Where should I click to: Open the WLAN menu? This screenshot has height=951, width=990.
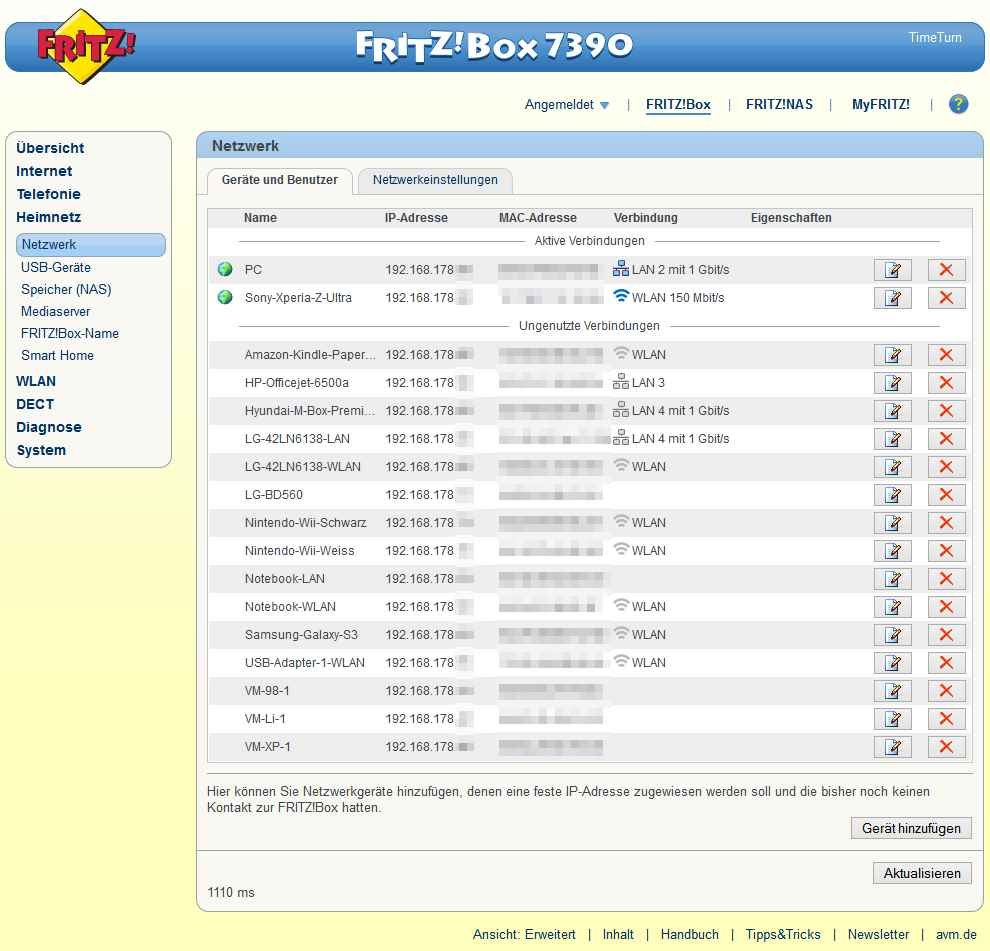point(36,381)
